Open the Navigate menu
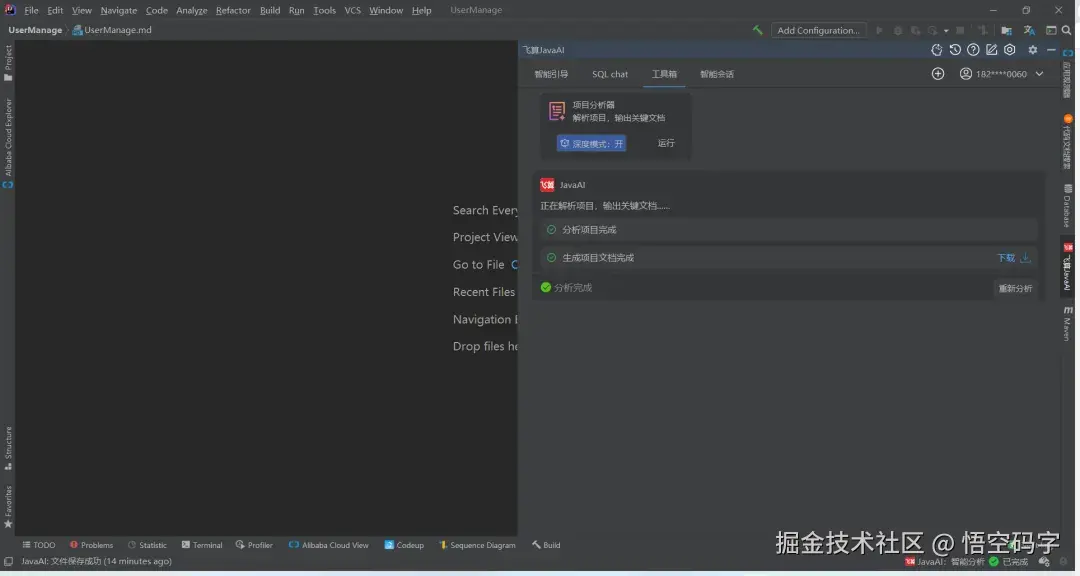Image resolution: width=1080 pixels, height=576 pixels. [x=118, y=10]
